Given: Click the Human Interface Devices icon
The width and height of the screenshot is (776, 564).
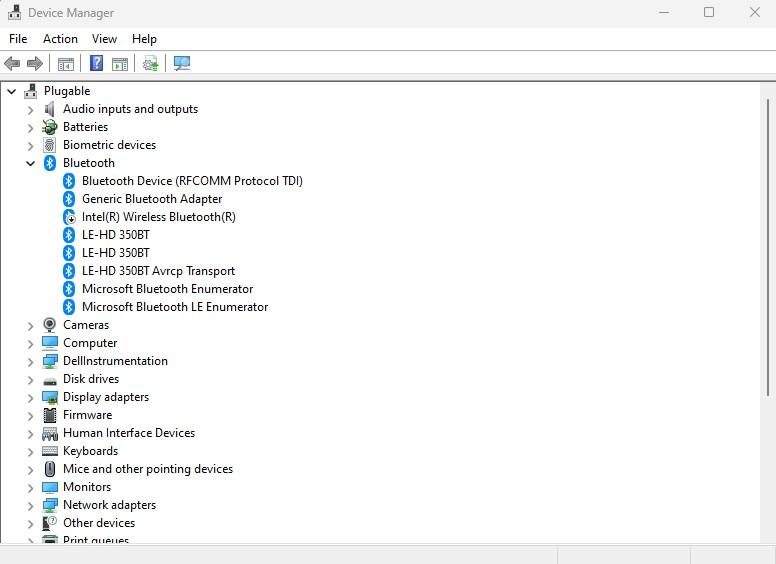Looking at the screenshot, I should pos(49,433).
